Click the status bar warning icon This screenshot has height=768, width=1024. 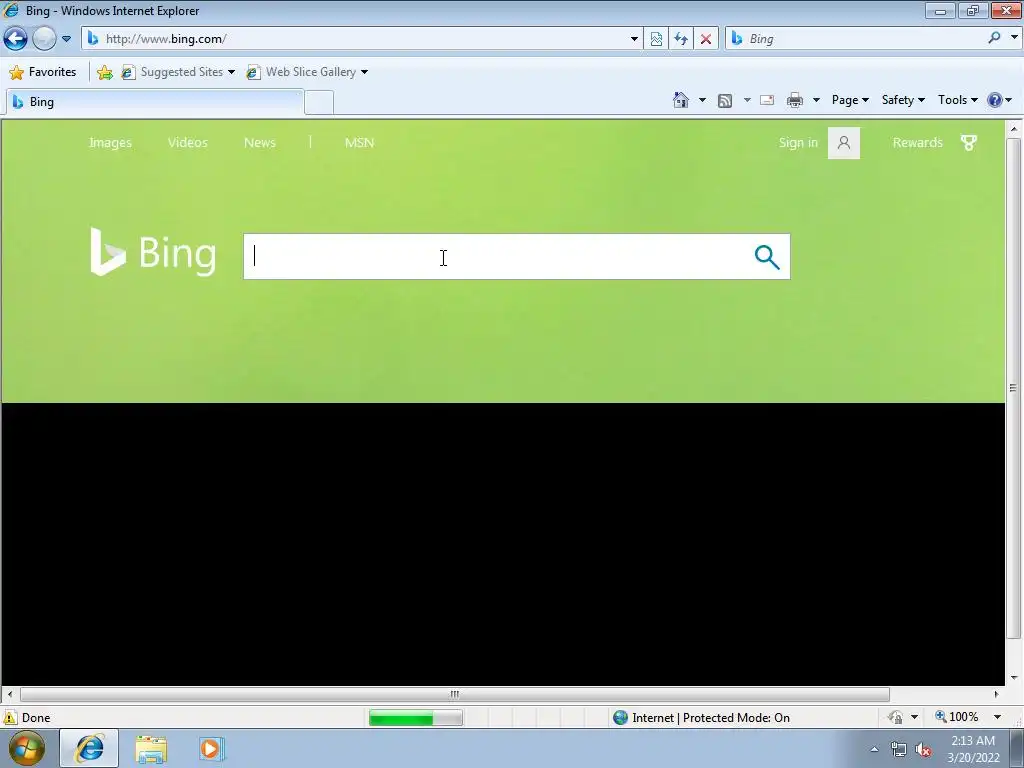pos(10,717)
